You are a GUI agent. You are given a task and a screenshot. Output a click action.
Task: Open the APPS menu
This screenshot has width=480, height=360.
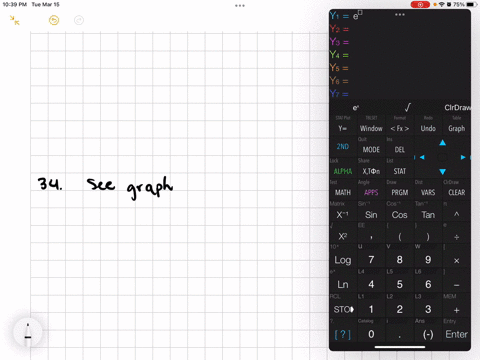point(371,192)
